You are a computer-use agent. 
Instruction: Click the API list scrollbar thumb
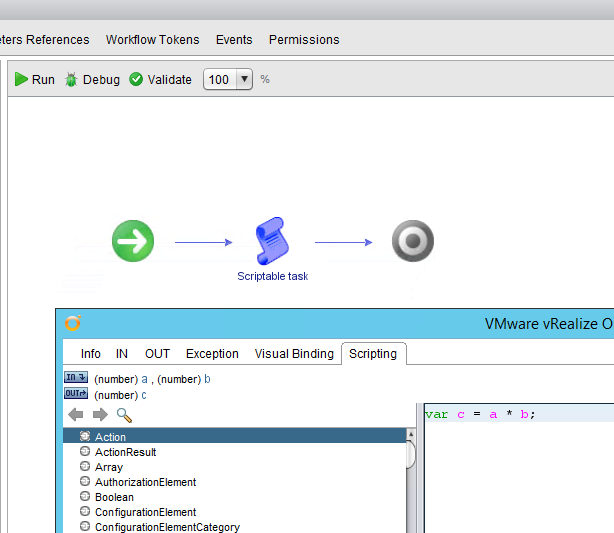pos(411,454)
